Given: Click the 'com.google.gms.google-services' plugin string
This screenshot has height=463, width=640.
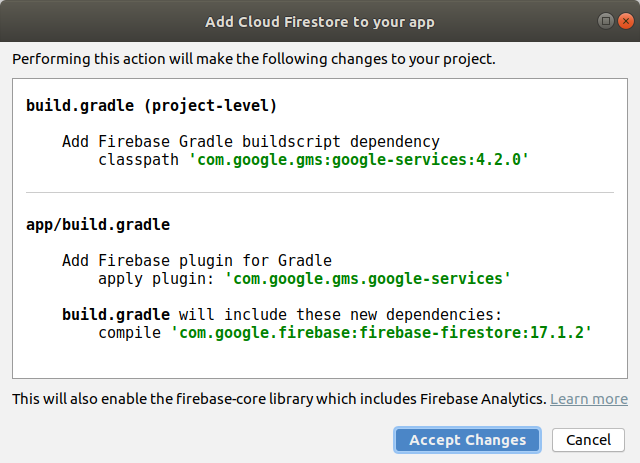Looking at the screenshot, I should click(x=368, y=278).
